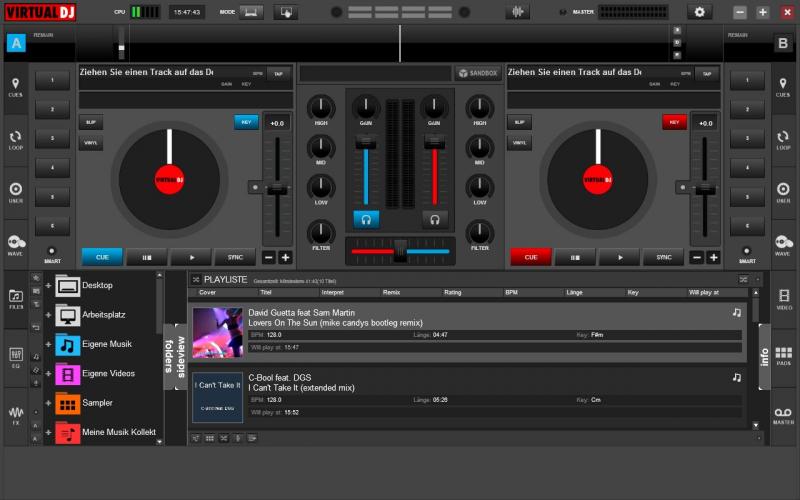This screenshot has height=500, width=800.
Task: Click the crossfader slider
Action: pos(400,251)
